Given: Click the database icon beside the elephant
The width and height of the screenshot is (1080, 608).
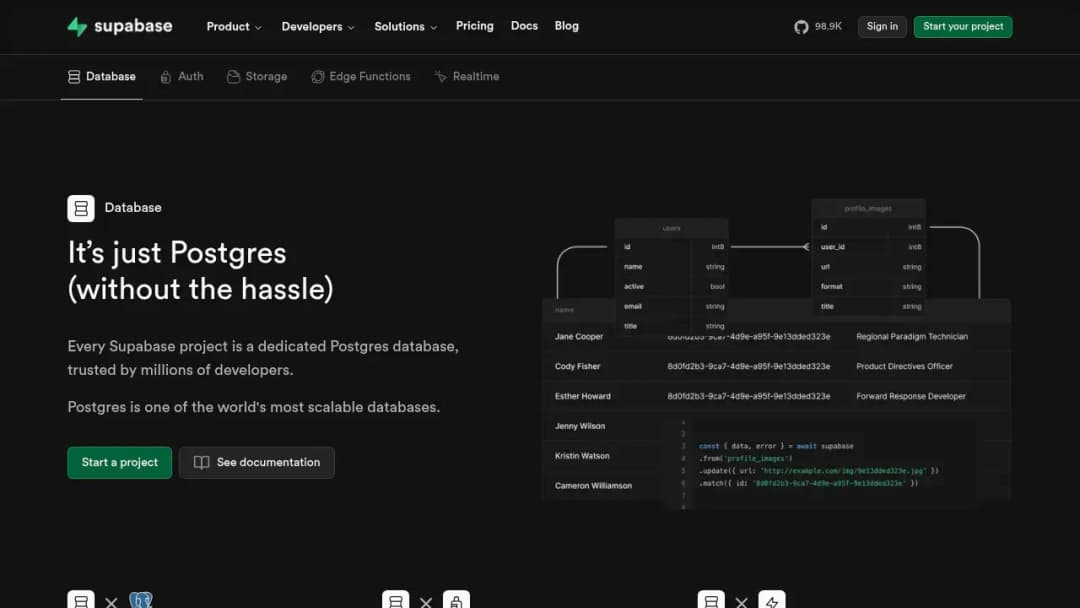Looking at the screenshot, I should (81, 600).
